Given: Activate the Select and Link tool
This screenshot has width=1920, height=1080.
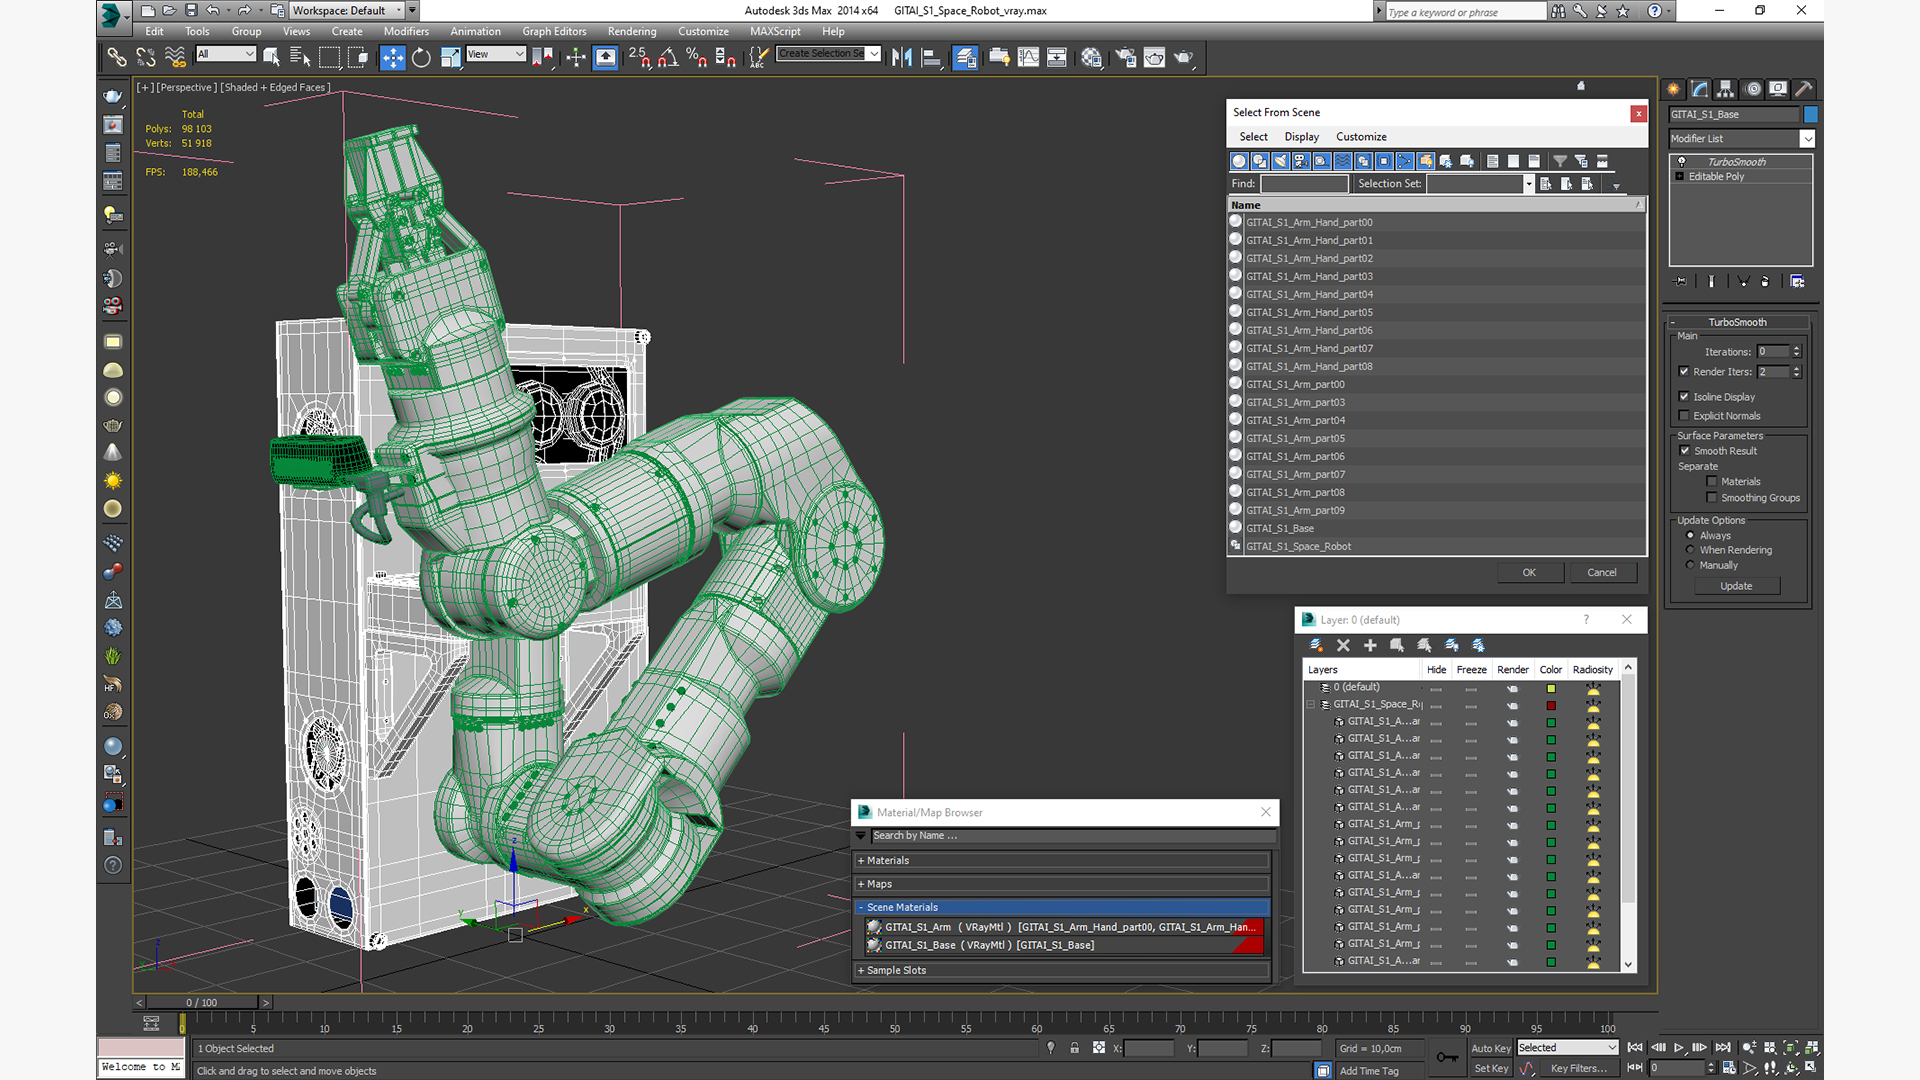Looking at the screenshot, I should coord(117,57).
